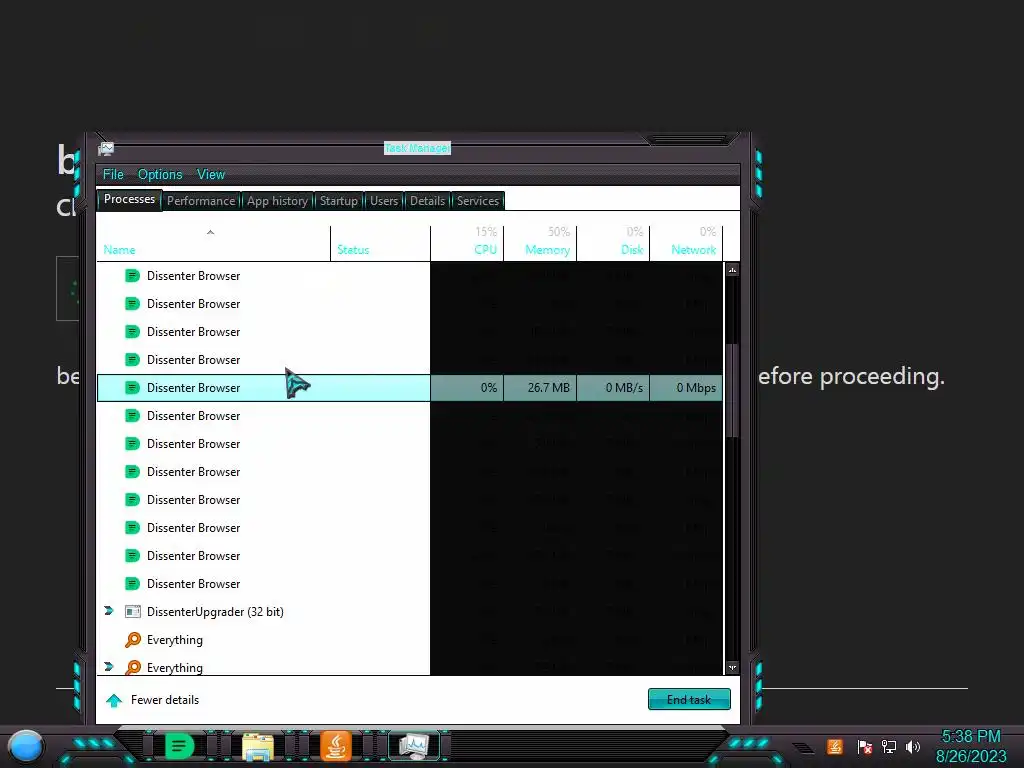Open the clock showing 5:38 PM

pyautogui.click(x=971, y=746)
